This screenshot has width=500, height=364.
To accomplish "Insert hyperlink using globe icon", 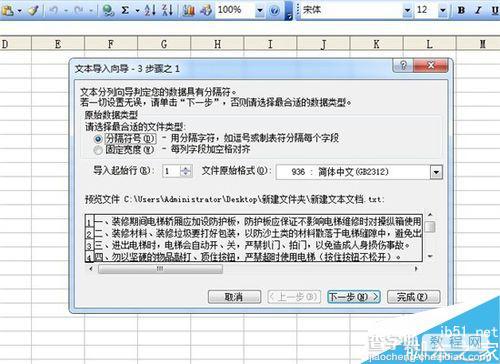I will pos(108,10).
